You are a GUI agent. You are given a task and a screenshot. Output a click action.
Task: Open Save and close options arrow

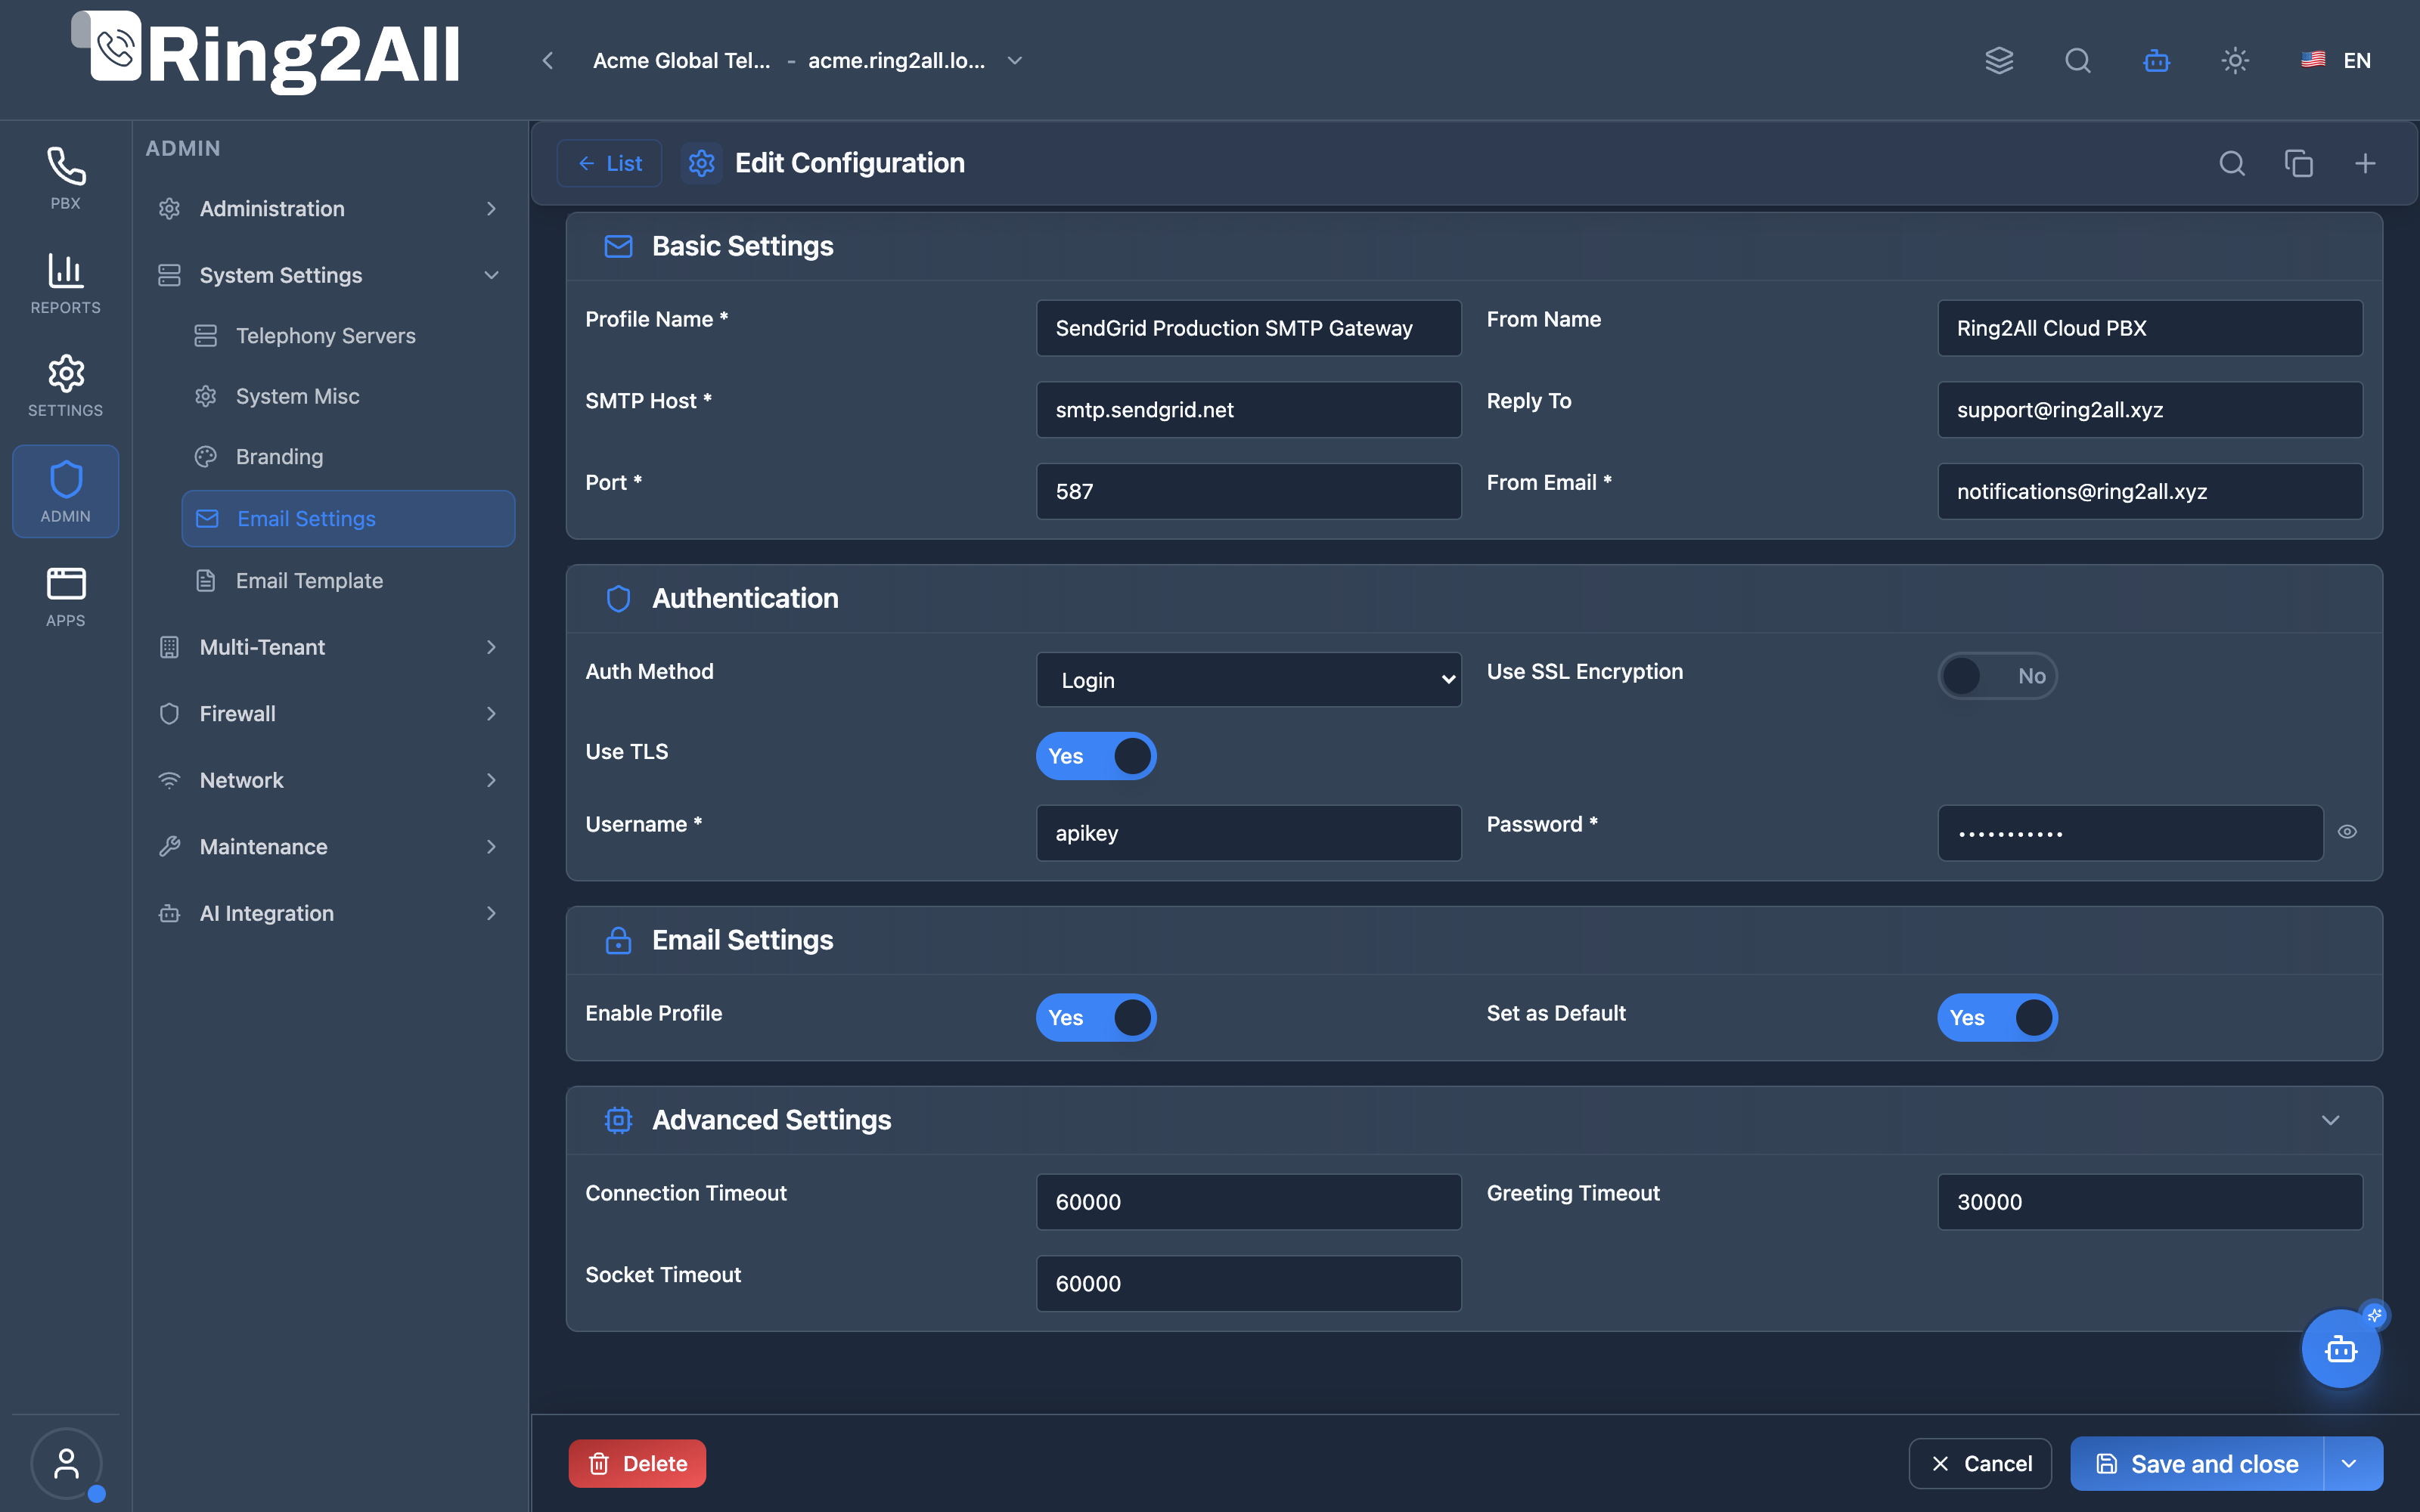pyautogui.click(x=2351, y=1464)
